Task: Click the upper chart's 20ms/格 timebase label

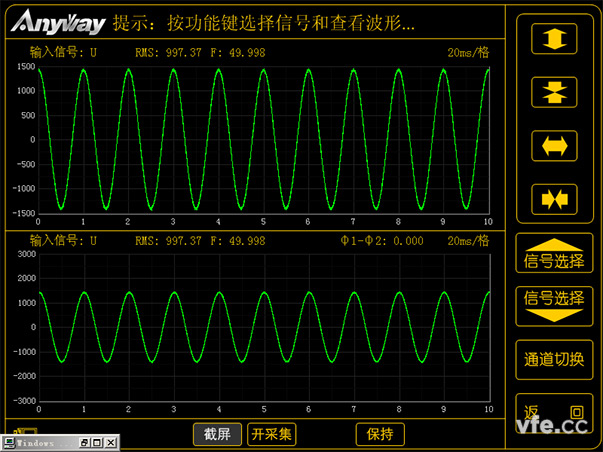Action: [x=468, y=52]
